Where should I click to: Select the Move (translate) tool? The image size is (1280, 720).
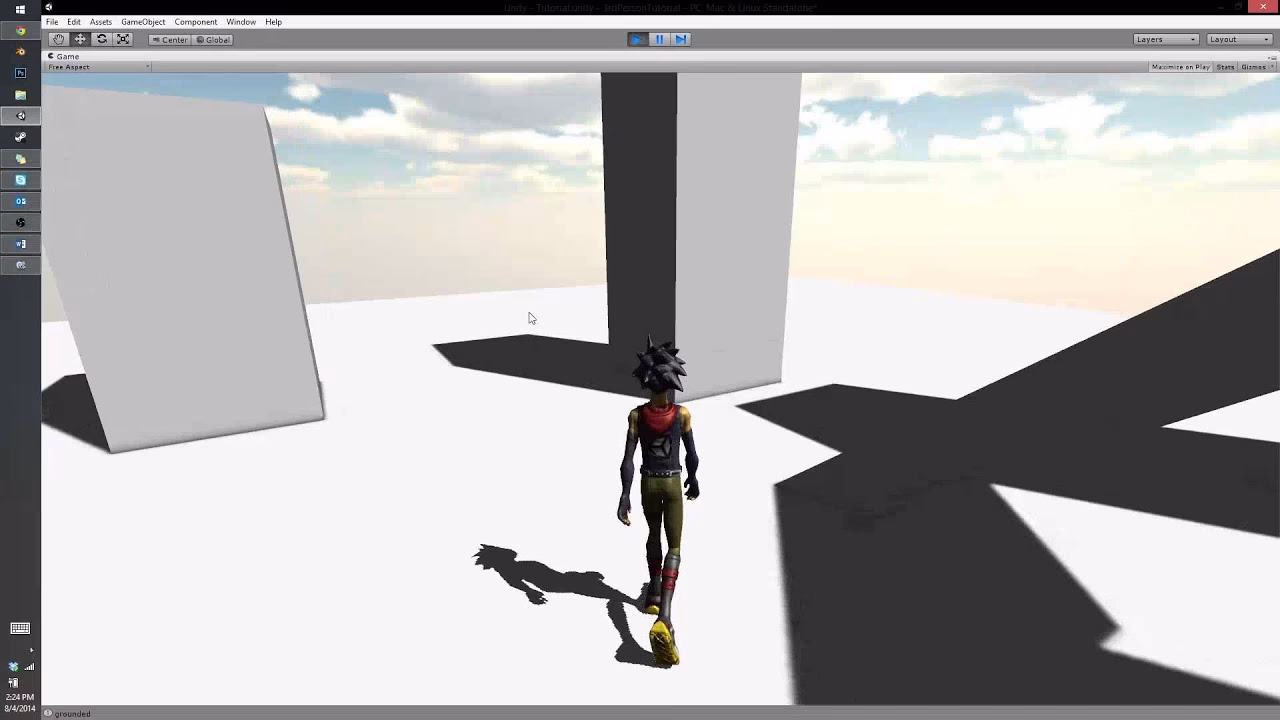click(x=80, y=39)
